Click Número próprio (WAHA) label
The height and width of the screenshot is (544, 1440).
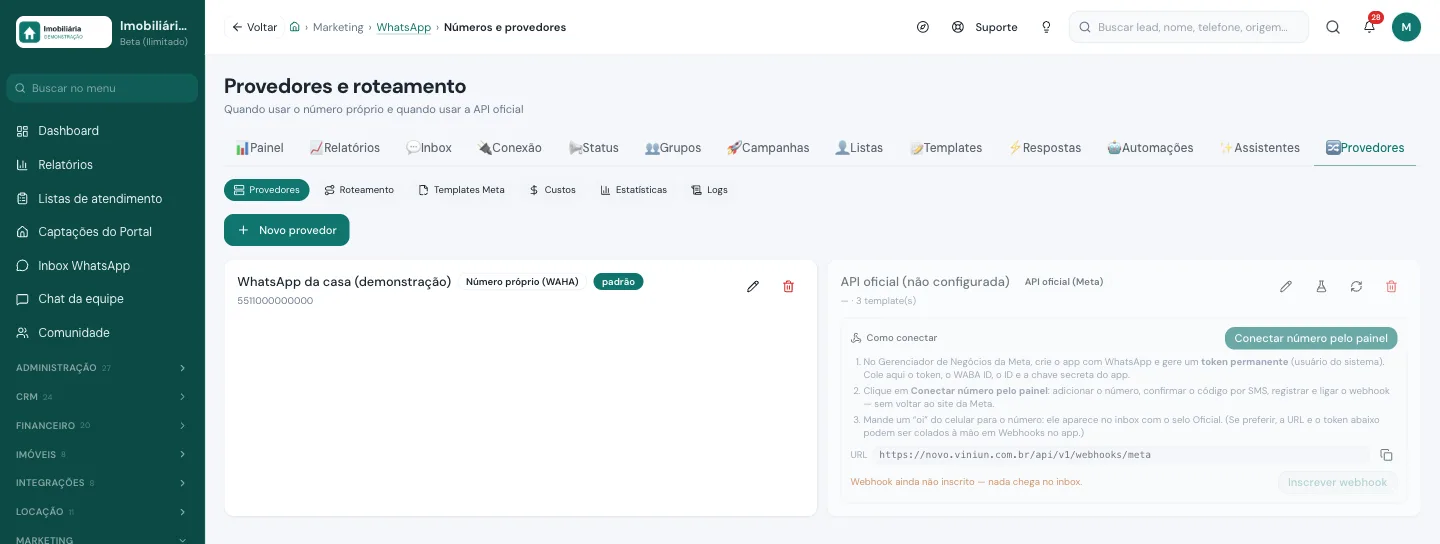pyautogui.click(x=522, y=282)
